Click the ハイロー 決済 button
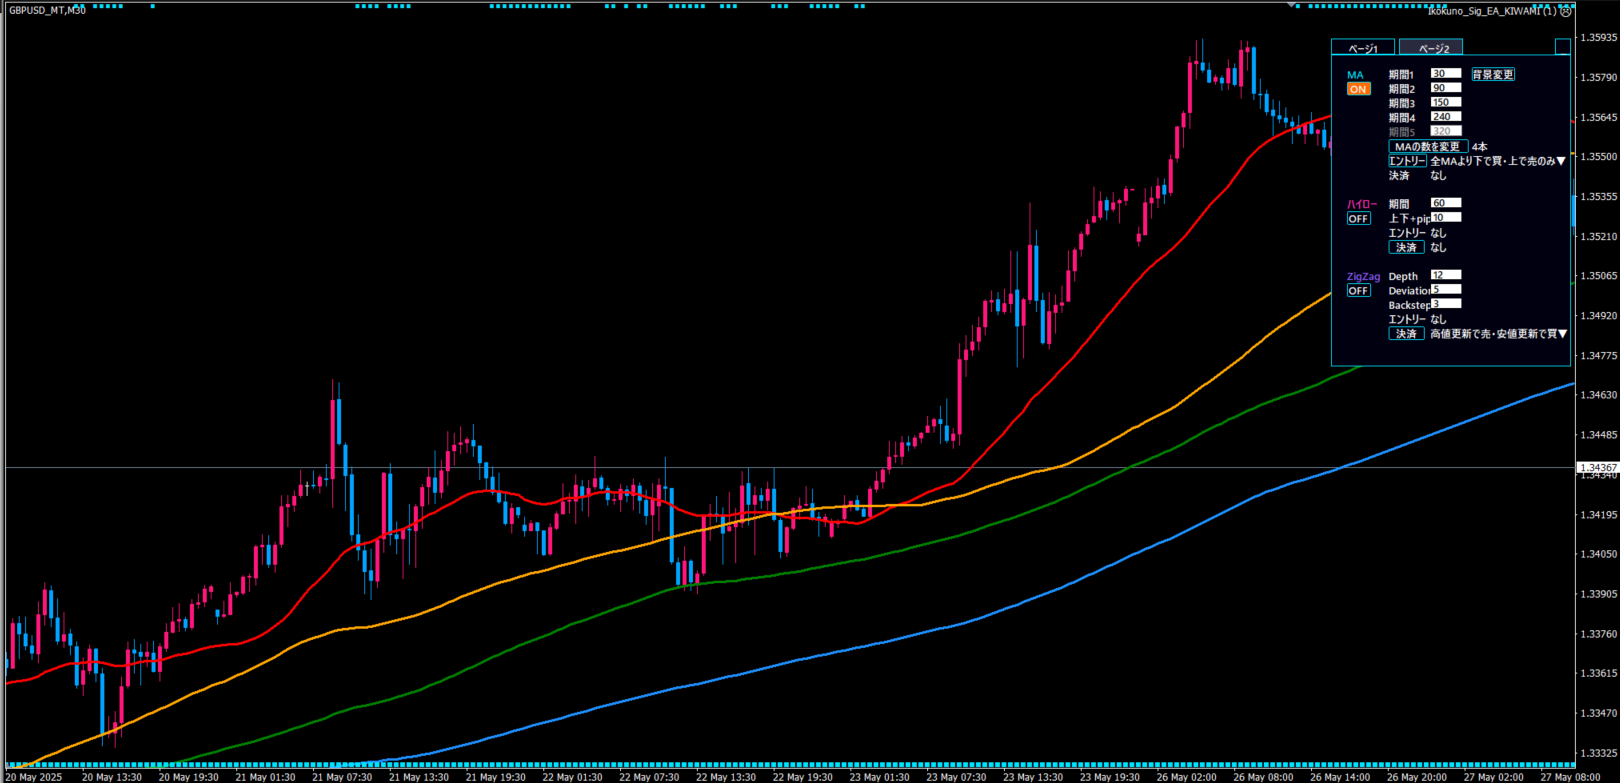 click(x=1407, y=247)
